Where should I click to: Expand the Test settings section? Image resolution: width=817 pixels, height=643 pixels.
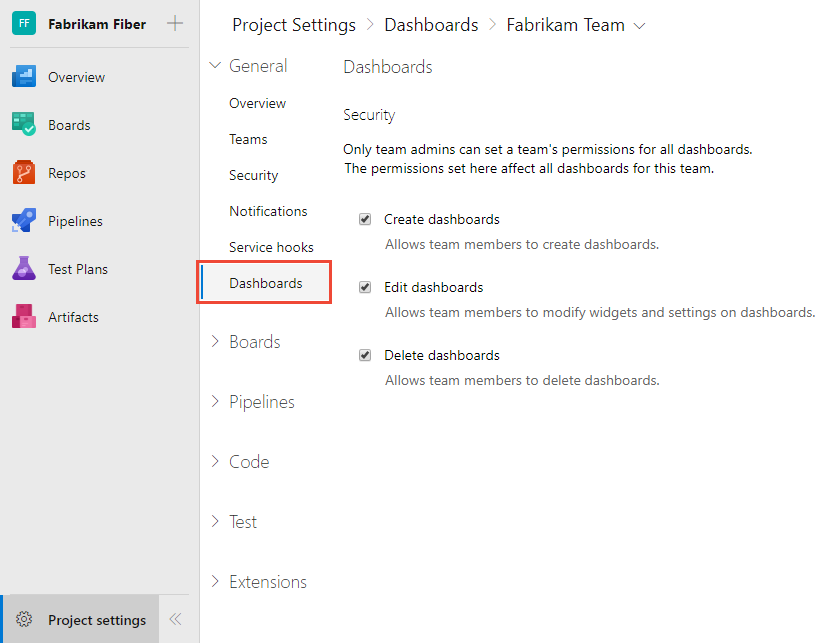[x=215, y=521]
